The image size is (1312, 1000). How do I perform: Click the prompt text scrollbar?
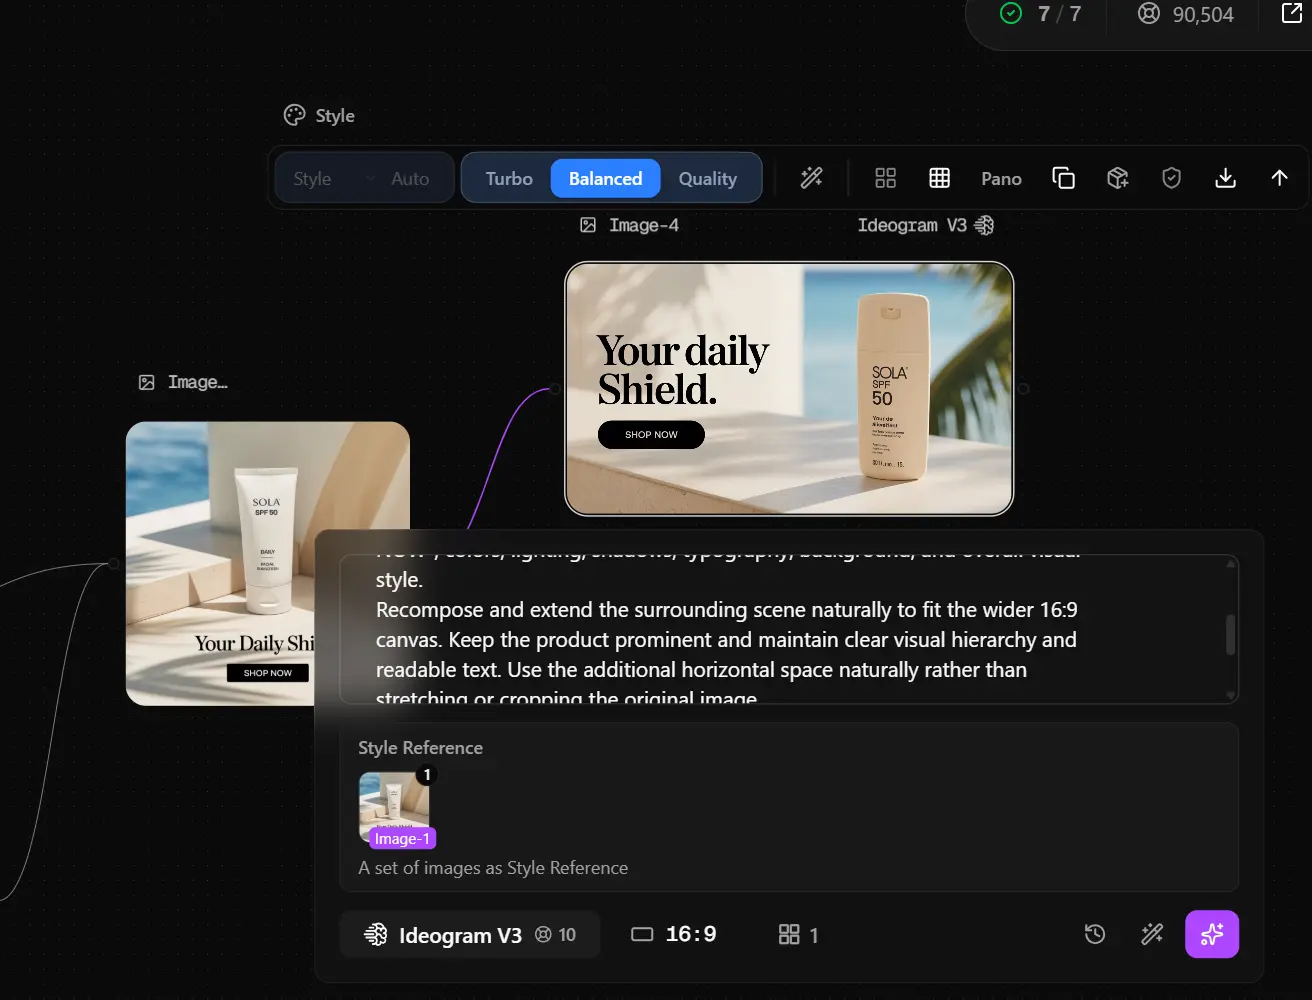(x=1230, y=634)
